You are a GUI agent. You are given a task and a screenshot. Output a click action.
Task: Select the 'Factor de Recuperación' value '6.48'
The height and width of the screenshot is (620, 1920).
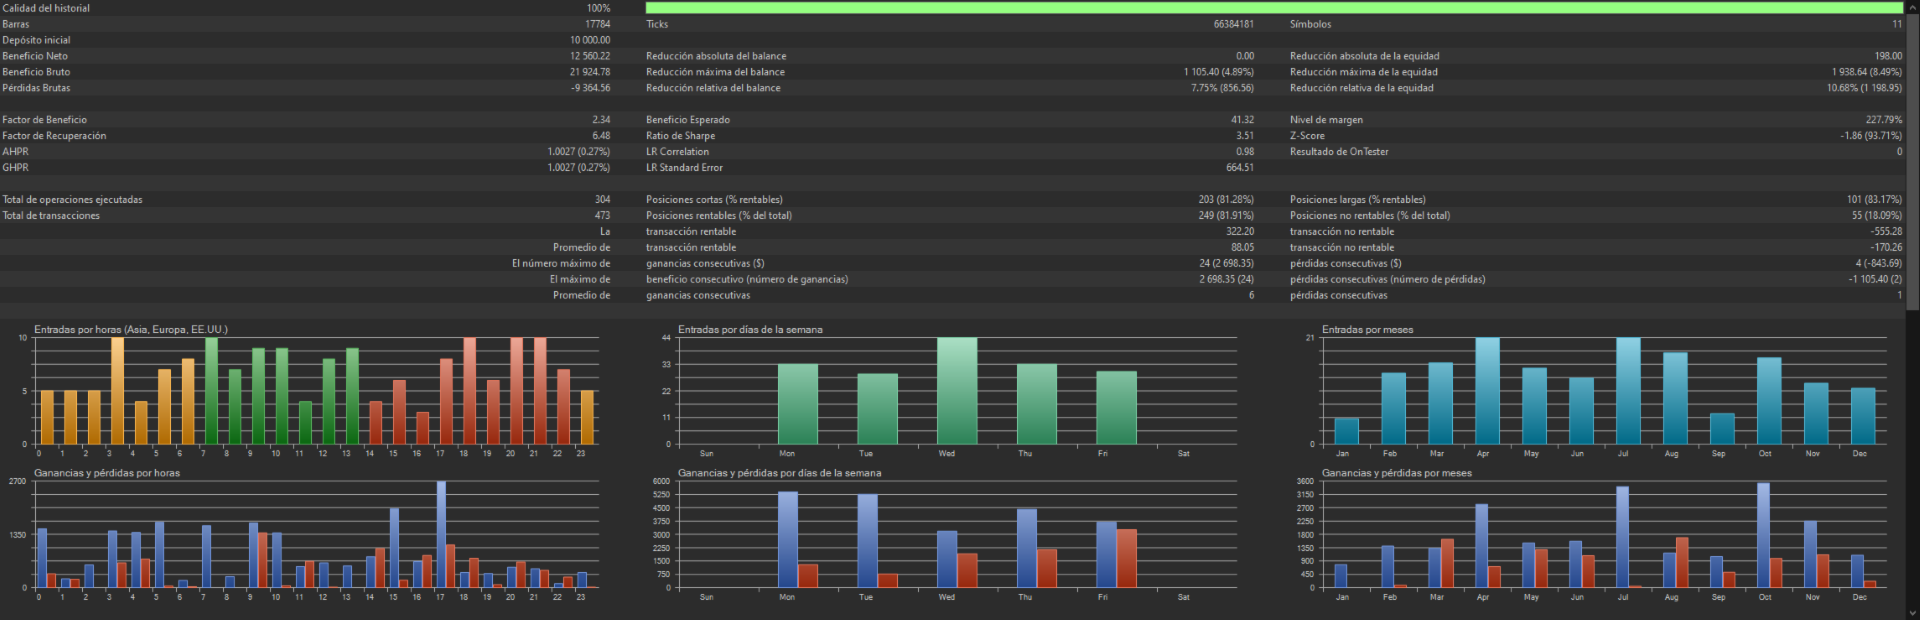(x=601, y=136)
